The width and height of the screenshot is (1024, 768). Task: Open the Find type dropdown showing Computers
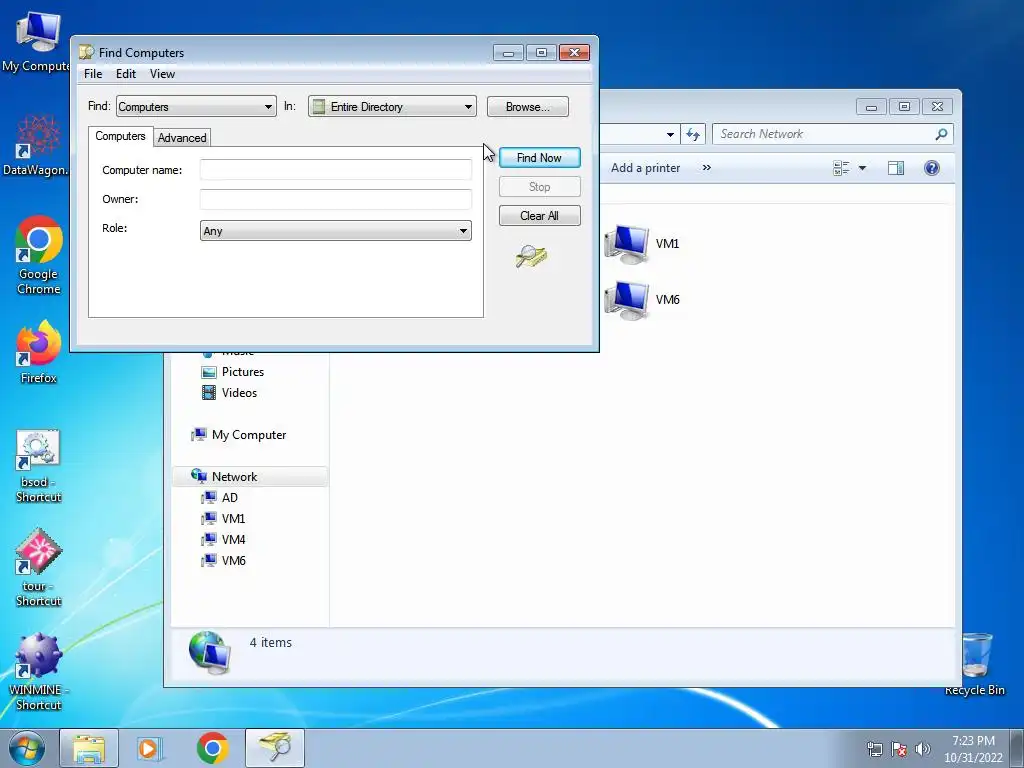[x=196, y=106]
